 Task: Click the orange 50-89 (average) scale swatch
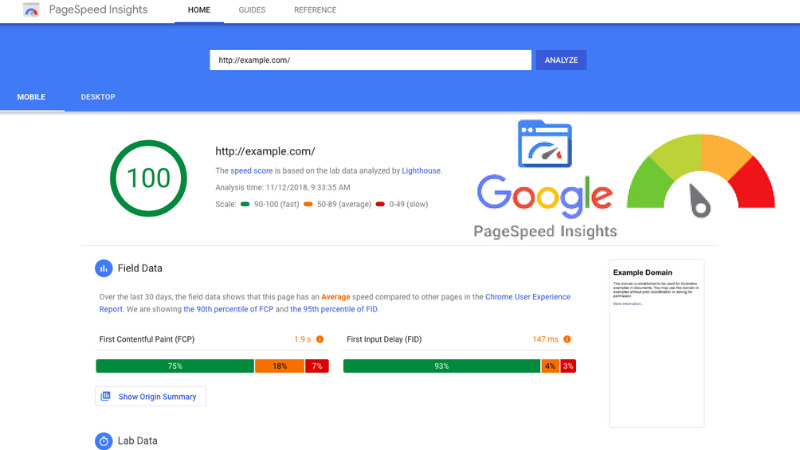pos(308,204)
